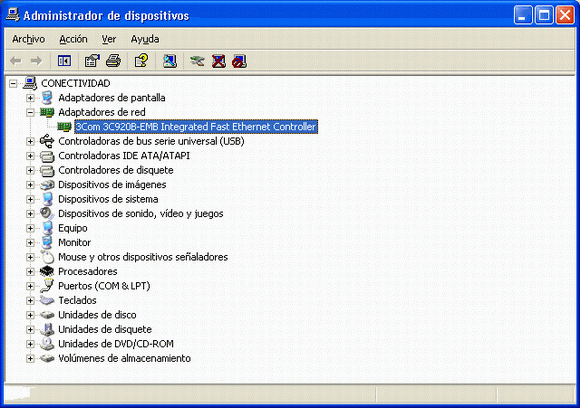Click the CONECTIVIDAD computer icon
This screenshot has width=580, height=408.
(x=30, y=83)
